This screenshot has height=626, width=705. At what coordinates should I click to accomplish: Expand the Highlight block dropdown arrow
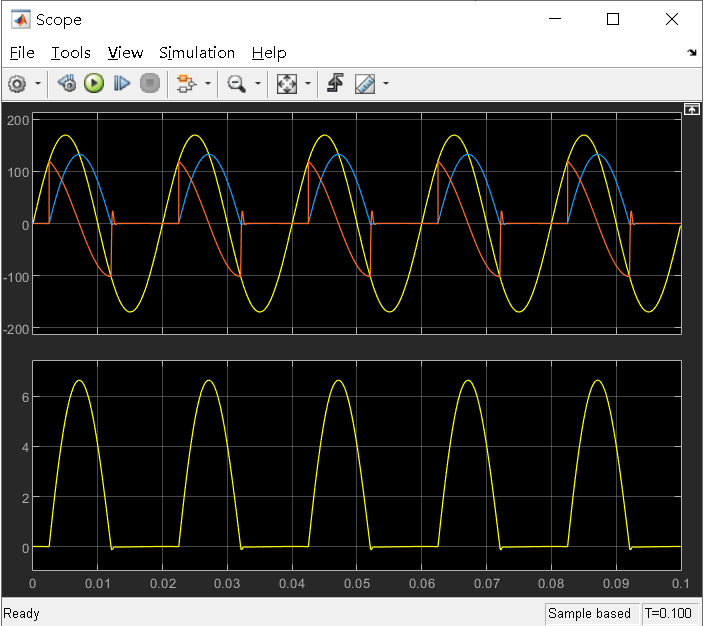click(208, 84)
